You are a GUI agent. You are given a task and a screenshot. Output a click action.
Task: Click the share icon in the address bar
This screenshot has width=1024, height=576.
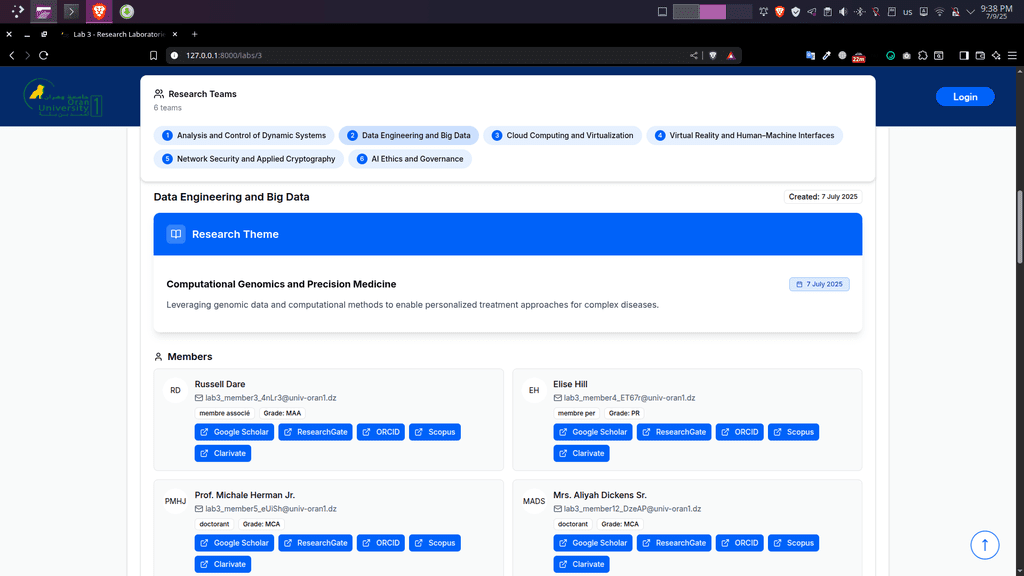pos(694,56)
